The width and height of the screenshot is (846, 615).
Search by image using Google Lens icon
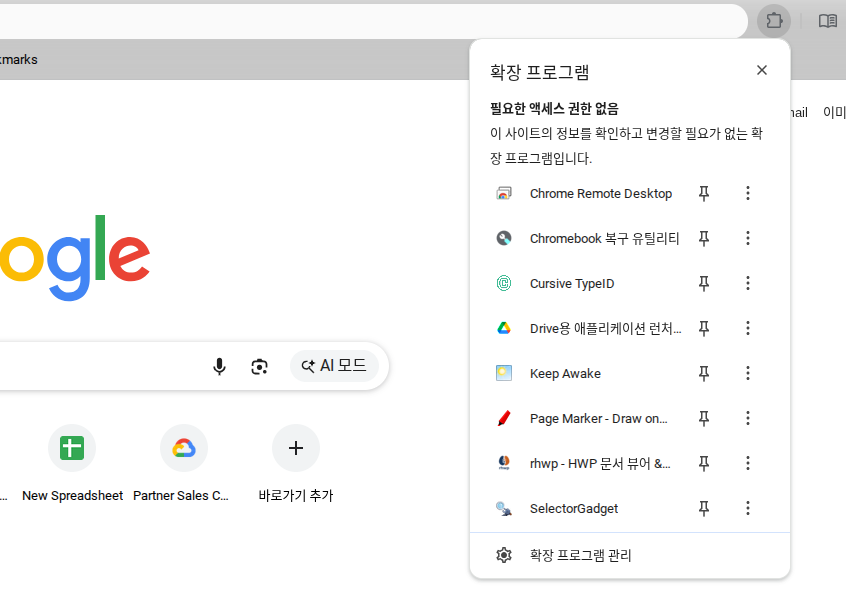[260, 366]
